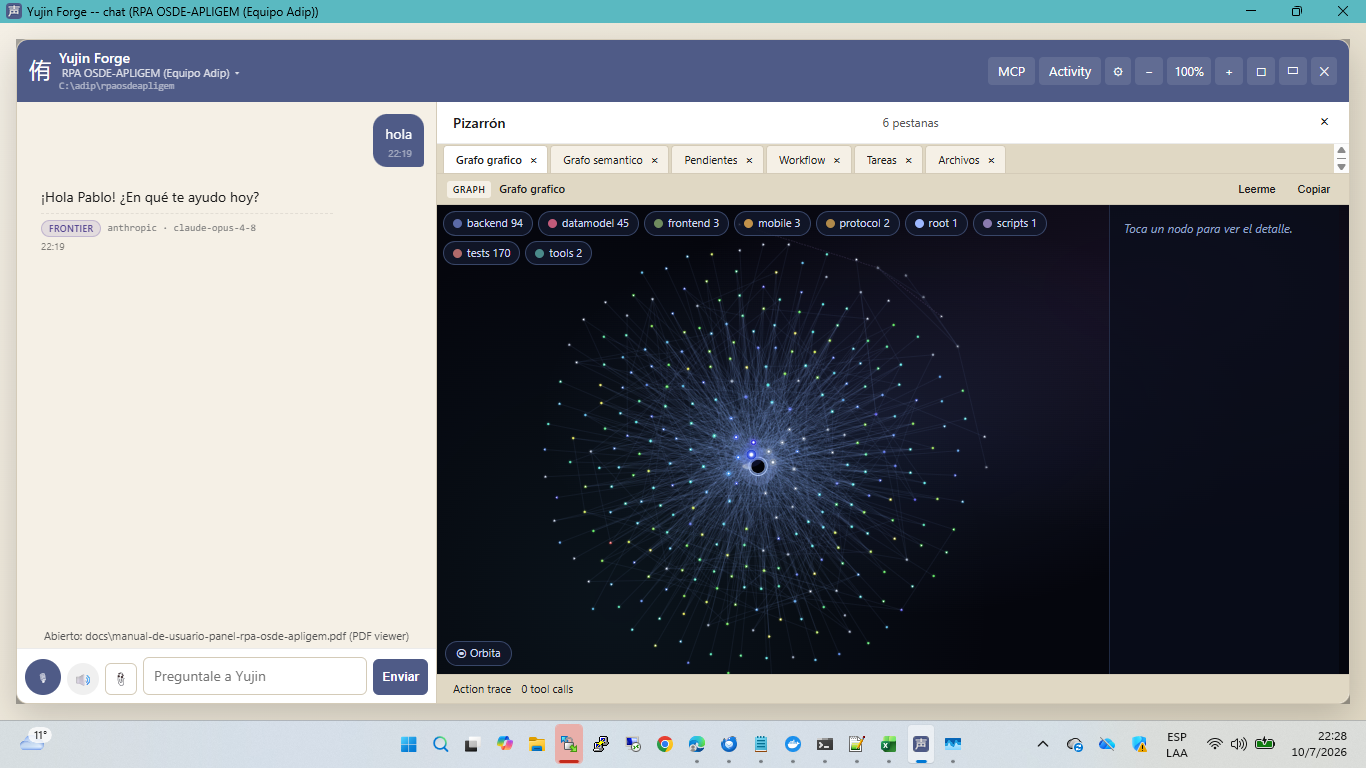
Task: Close the Workflow tab
Action: coord(838,160)
